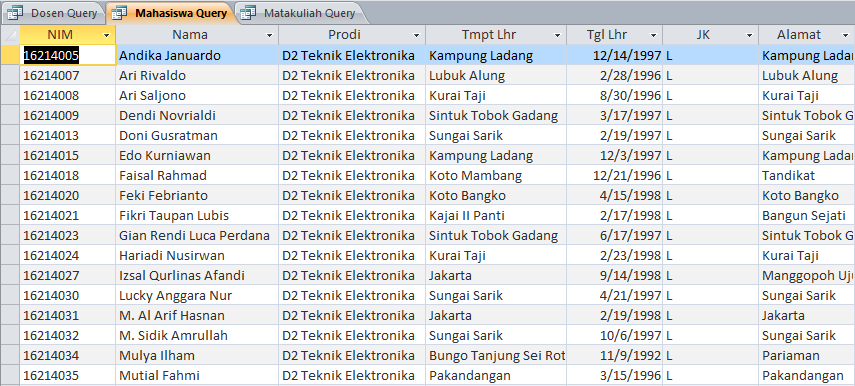
Task: Click the Prodi cell in Andika Januardo's row
Action: coord(352,55)
